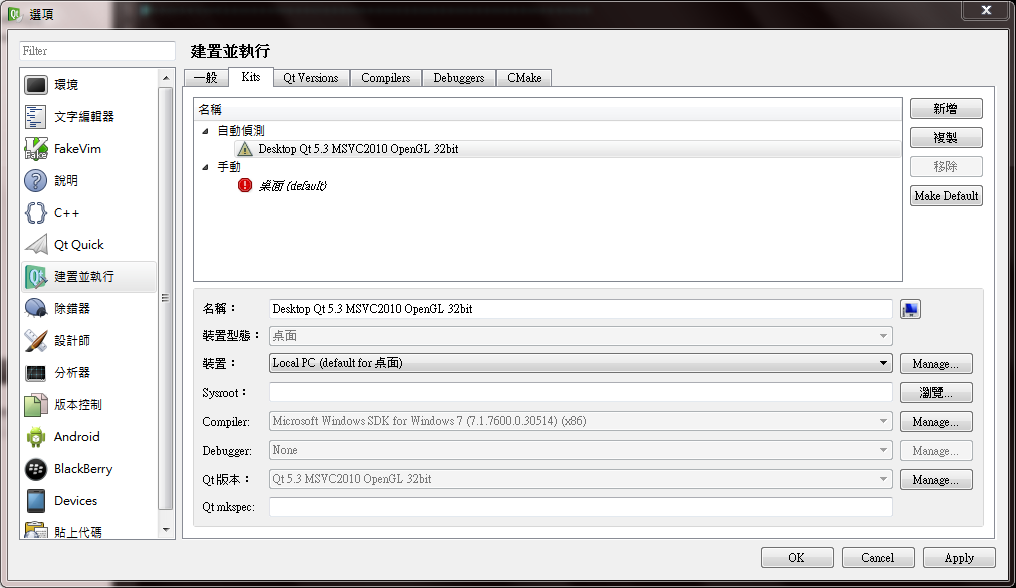Click the Qt logo in the title bar
The image size is (1016, 588).
click(15, 14)
